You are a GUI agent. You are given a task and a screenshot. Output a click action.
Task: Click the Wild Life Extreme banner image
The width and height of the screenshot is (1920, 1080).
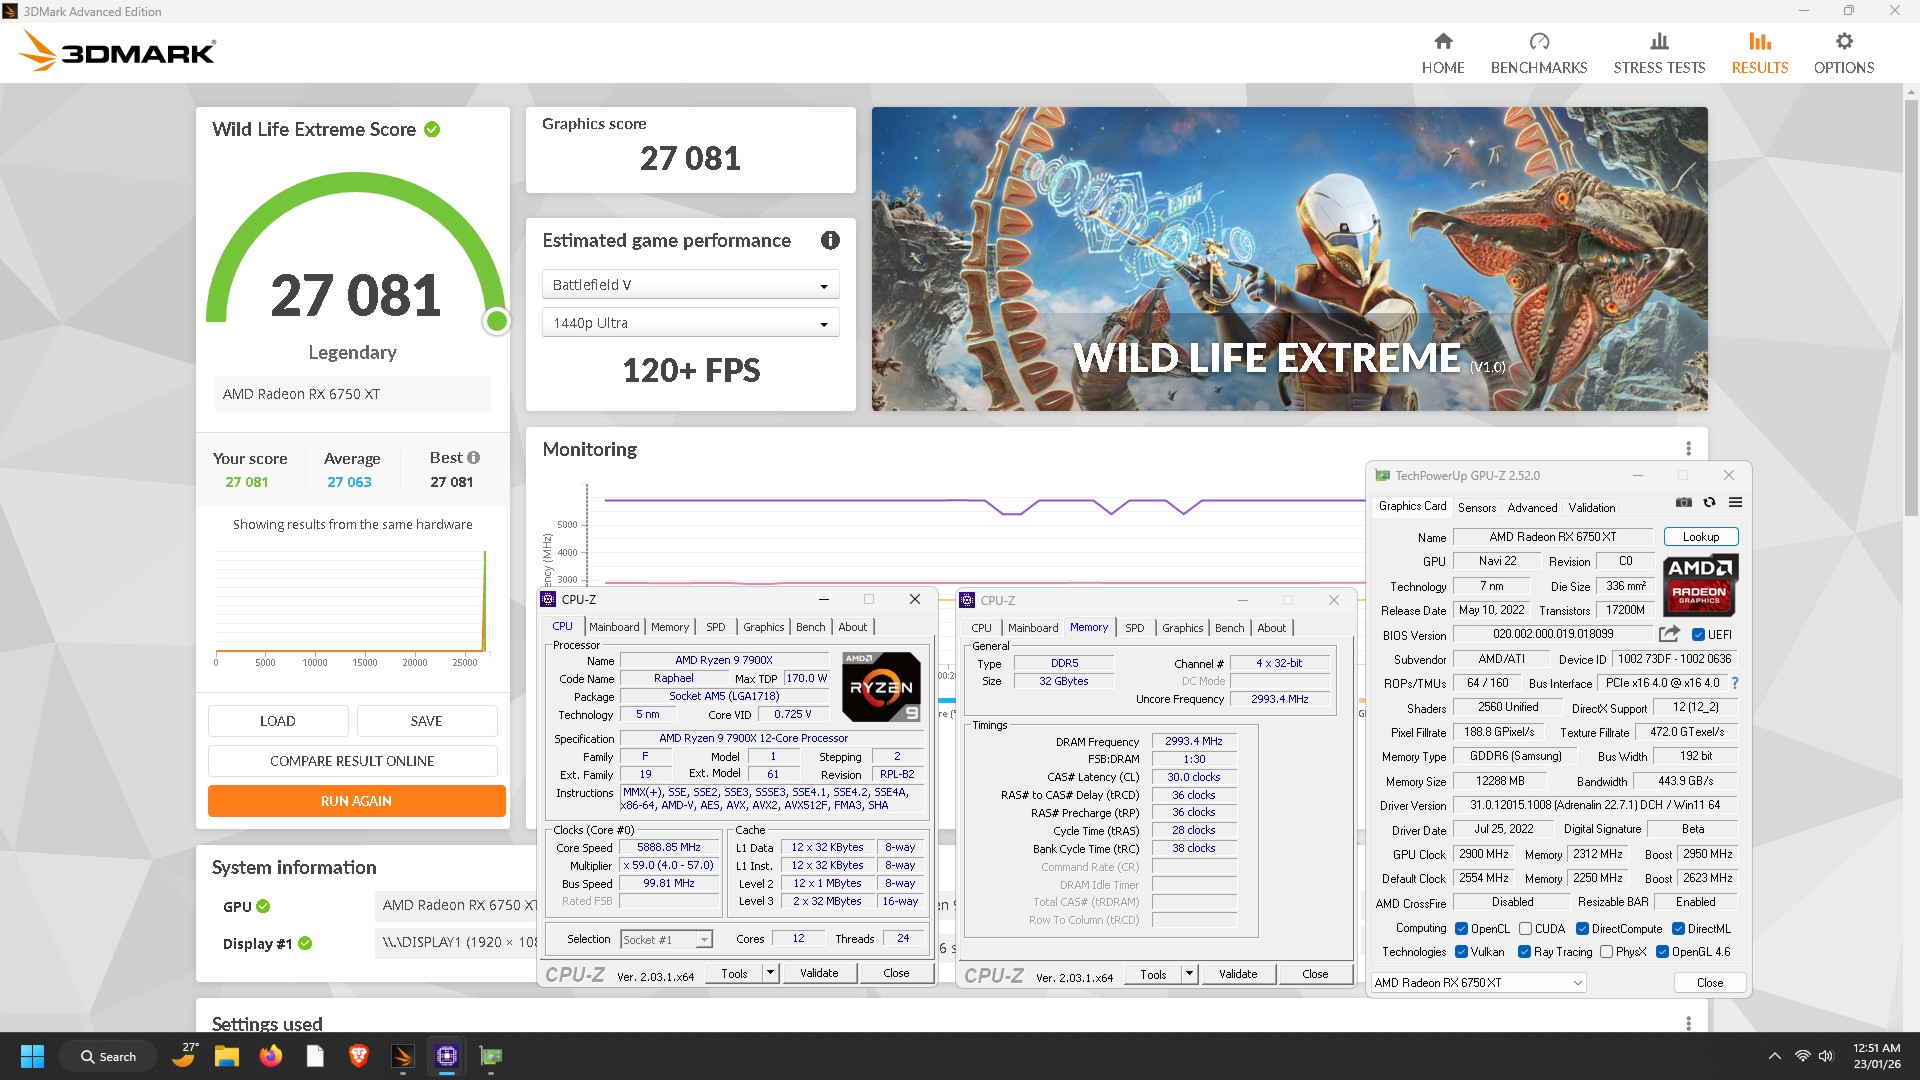pos(1289,259)
